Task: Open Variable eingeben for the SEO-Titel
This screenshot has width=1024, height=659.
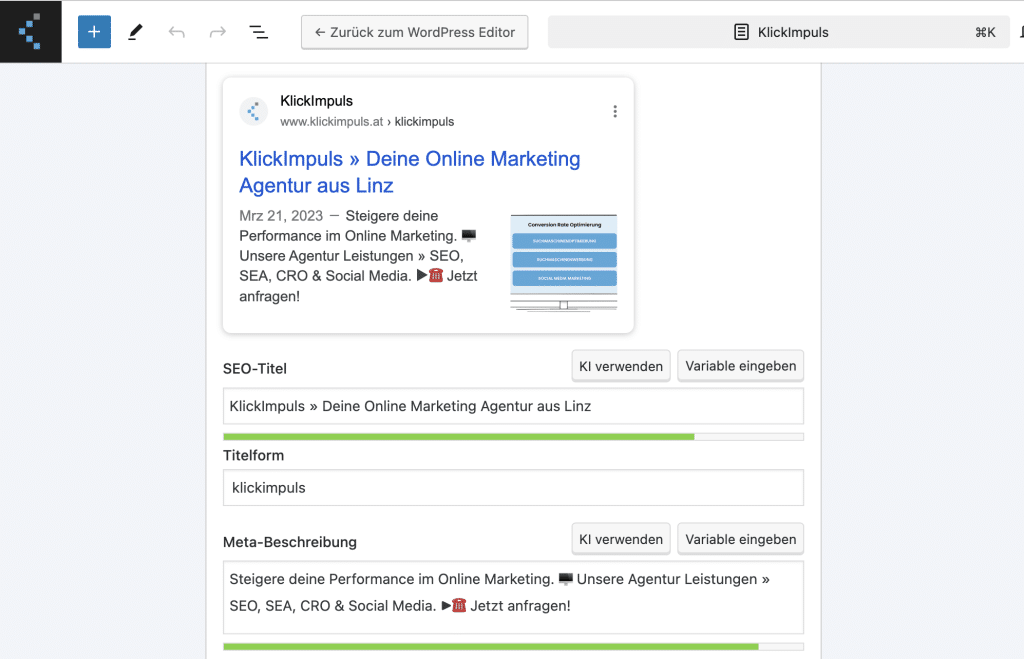Action: (740, 365)
